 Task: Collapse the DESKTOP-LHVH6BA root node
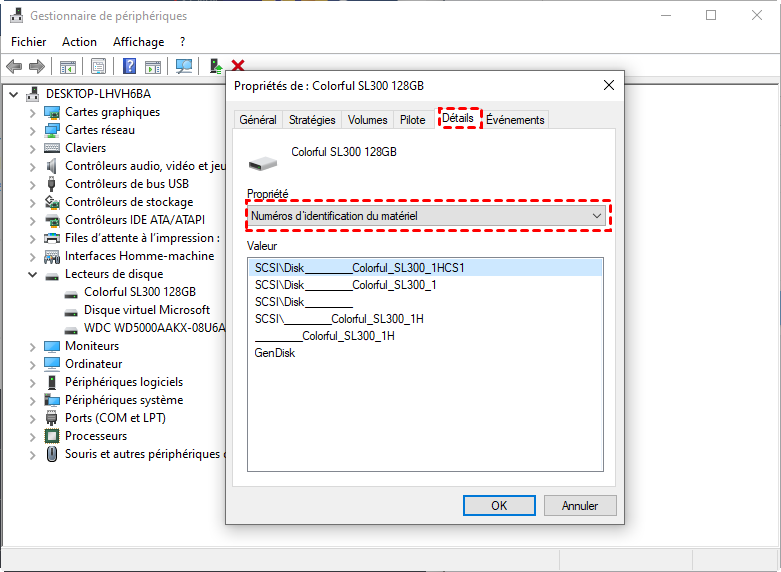13,94
